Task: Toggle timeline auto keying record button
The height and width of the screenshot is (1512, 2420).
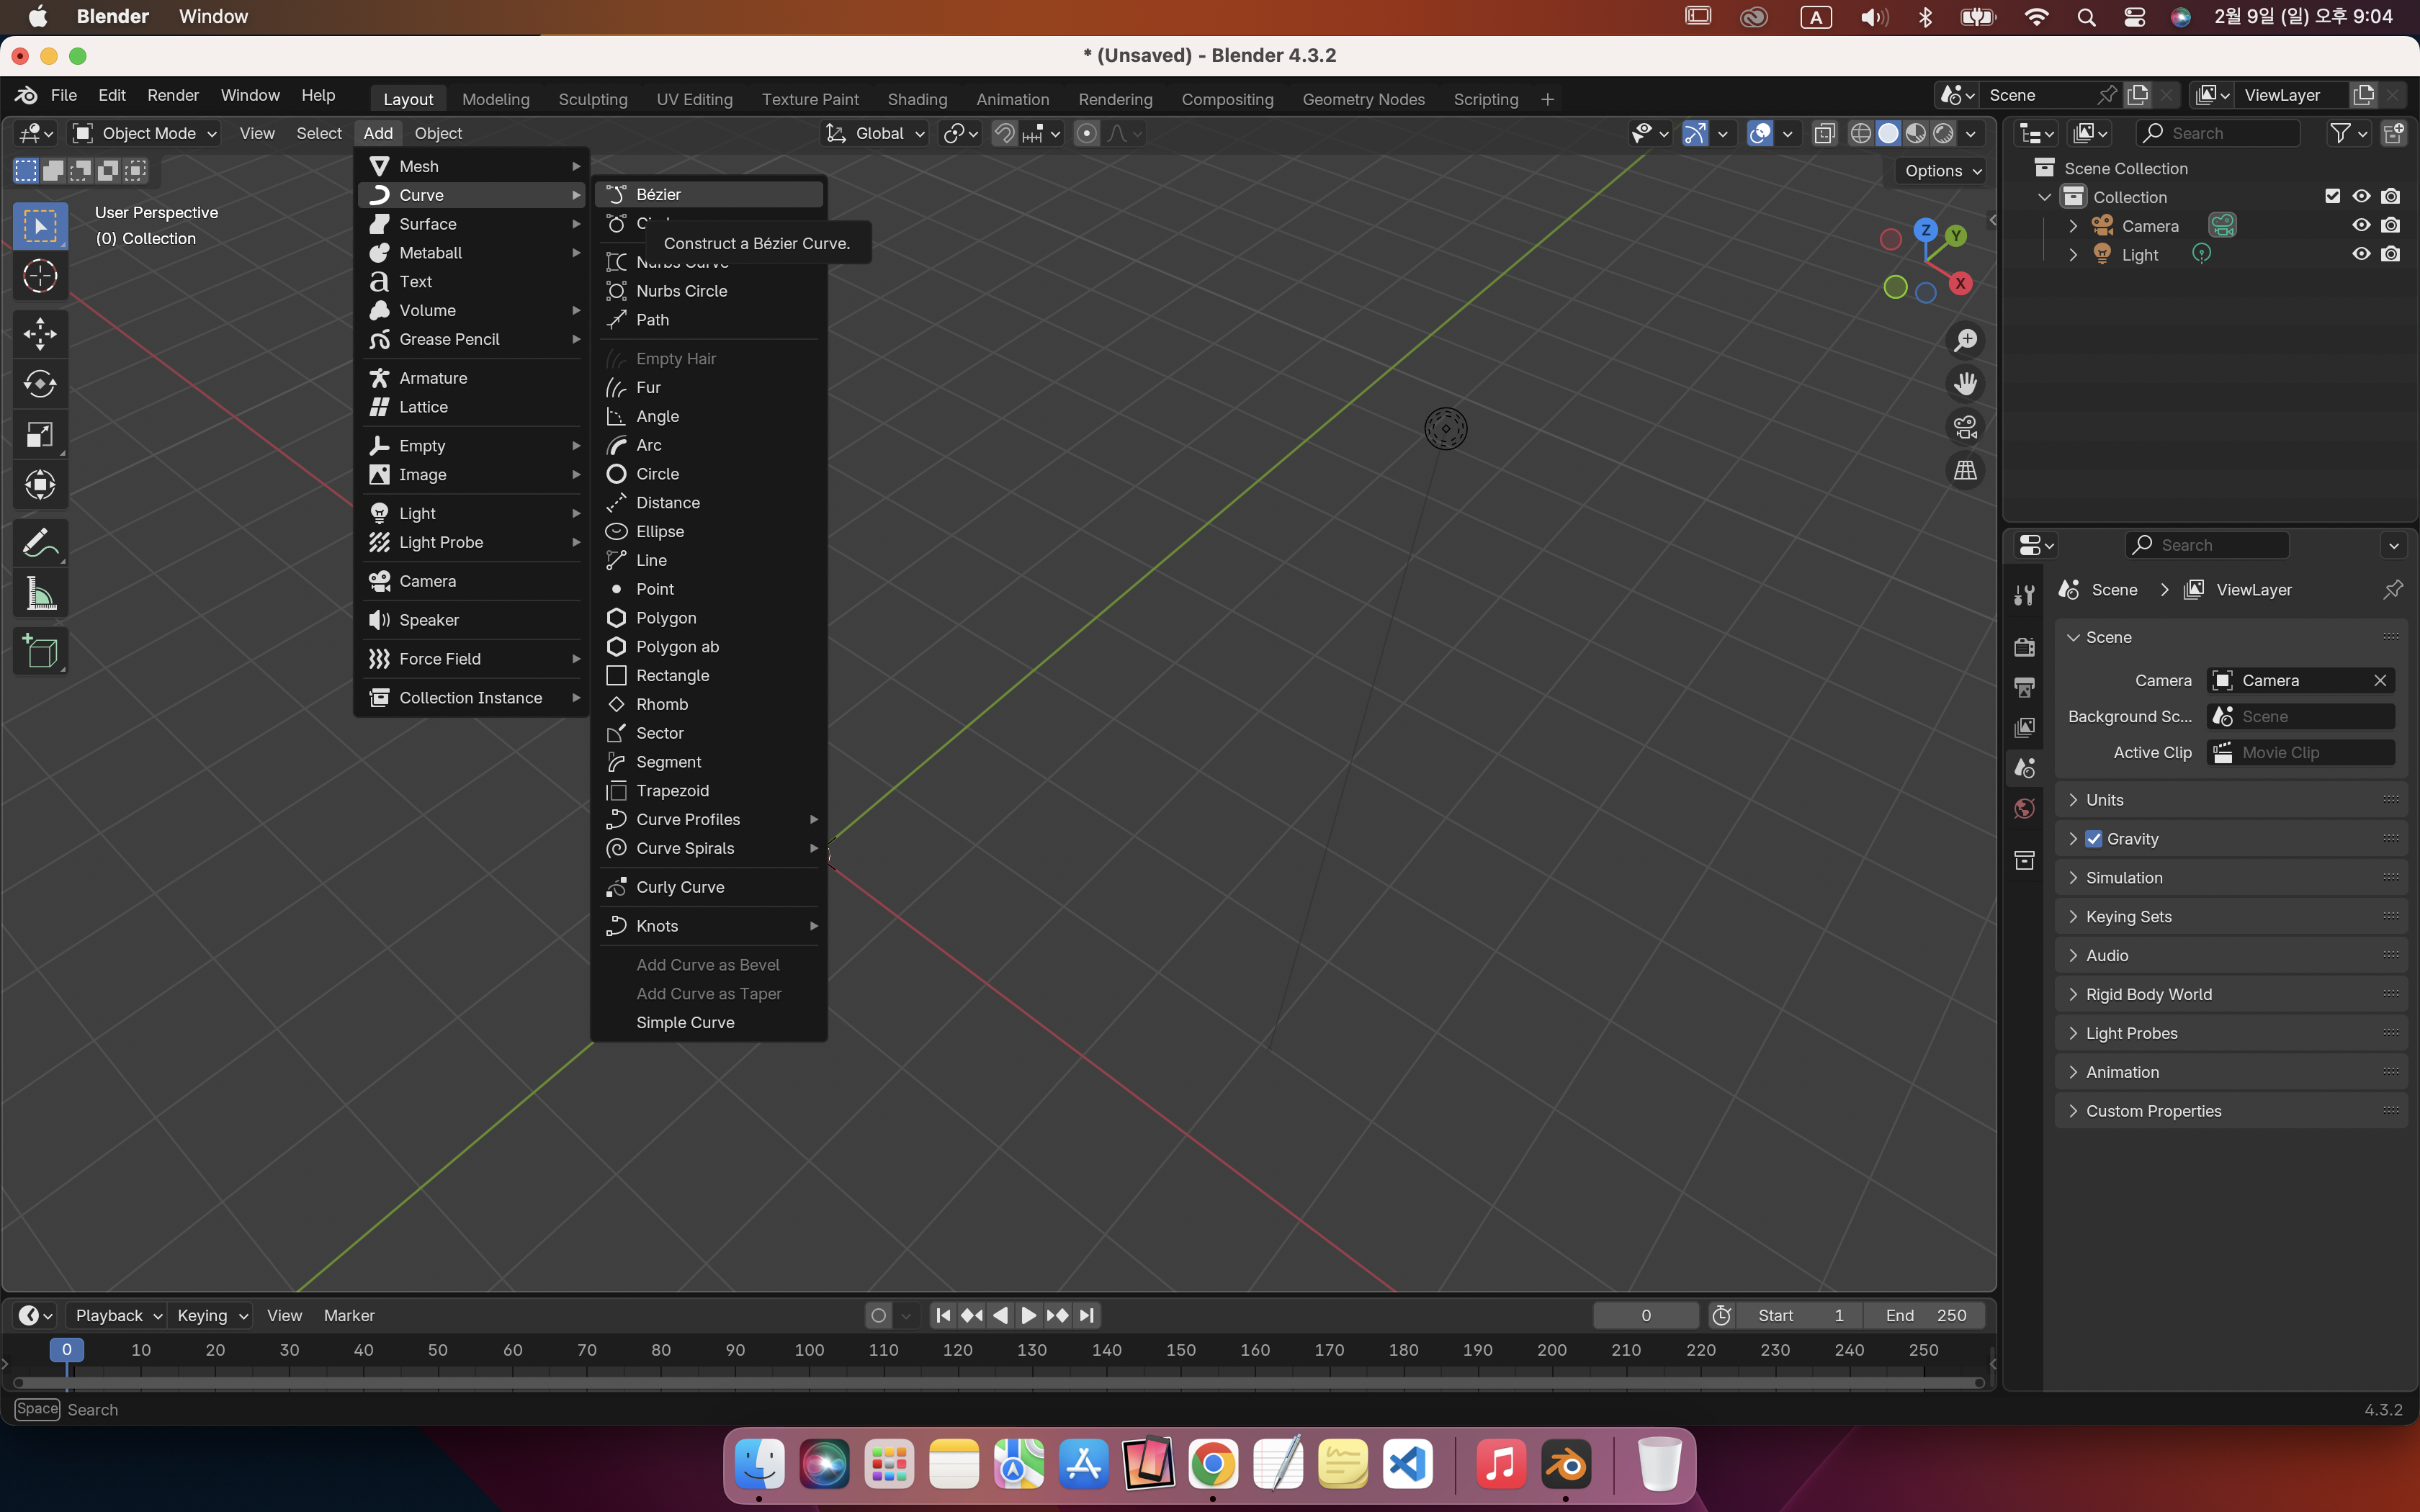Action: (878, 1315)
